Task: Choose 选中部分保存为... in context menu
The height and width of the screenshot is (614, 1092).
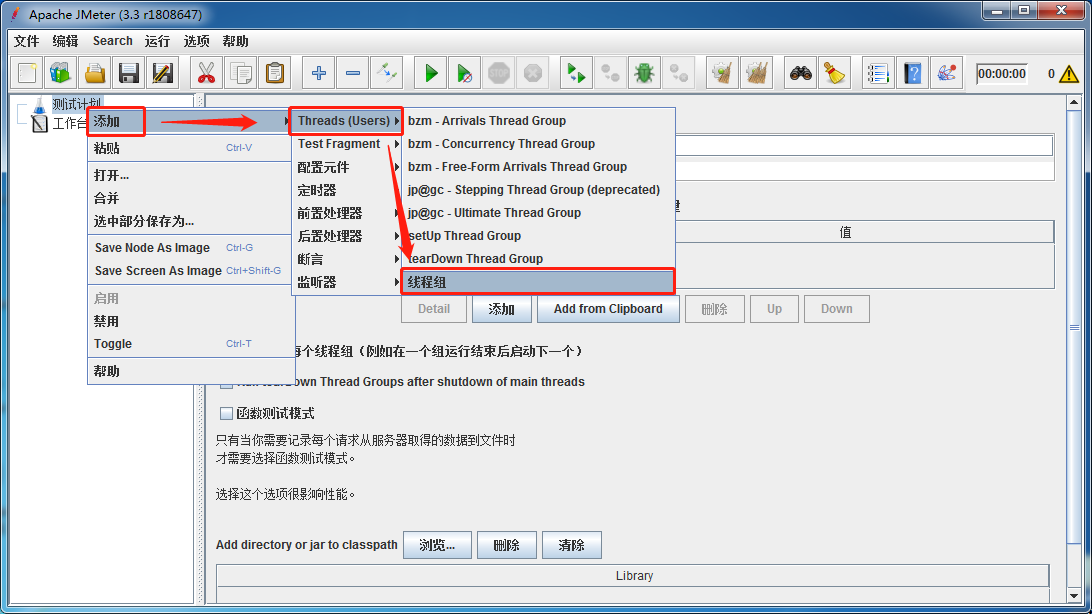Action: 189,221
